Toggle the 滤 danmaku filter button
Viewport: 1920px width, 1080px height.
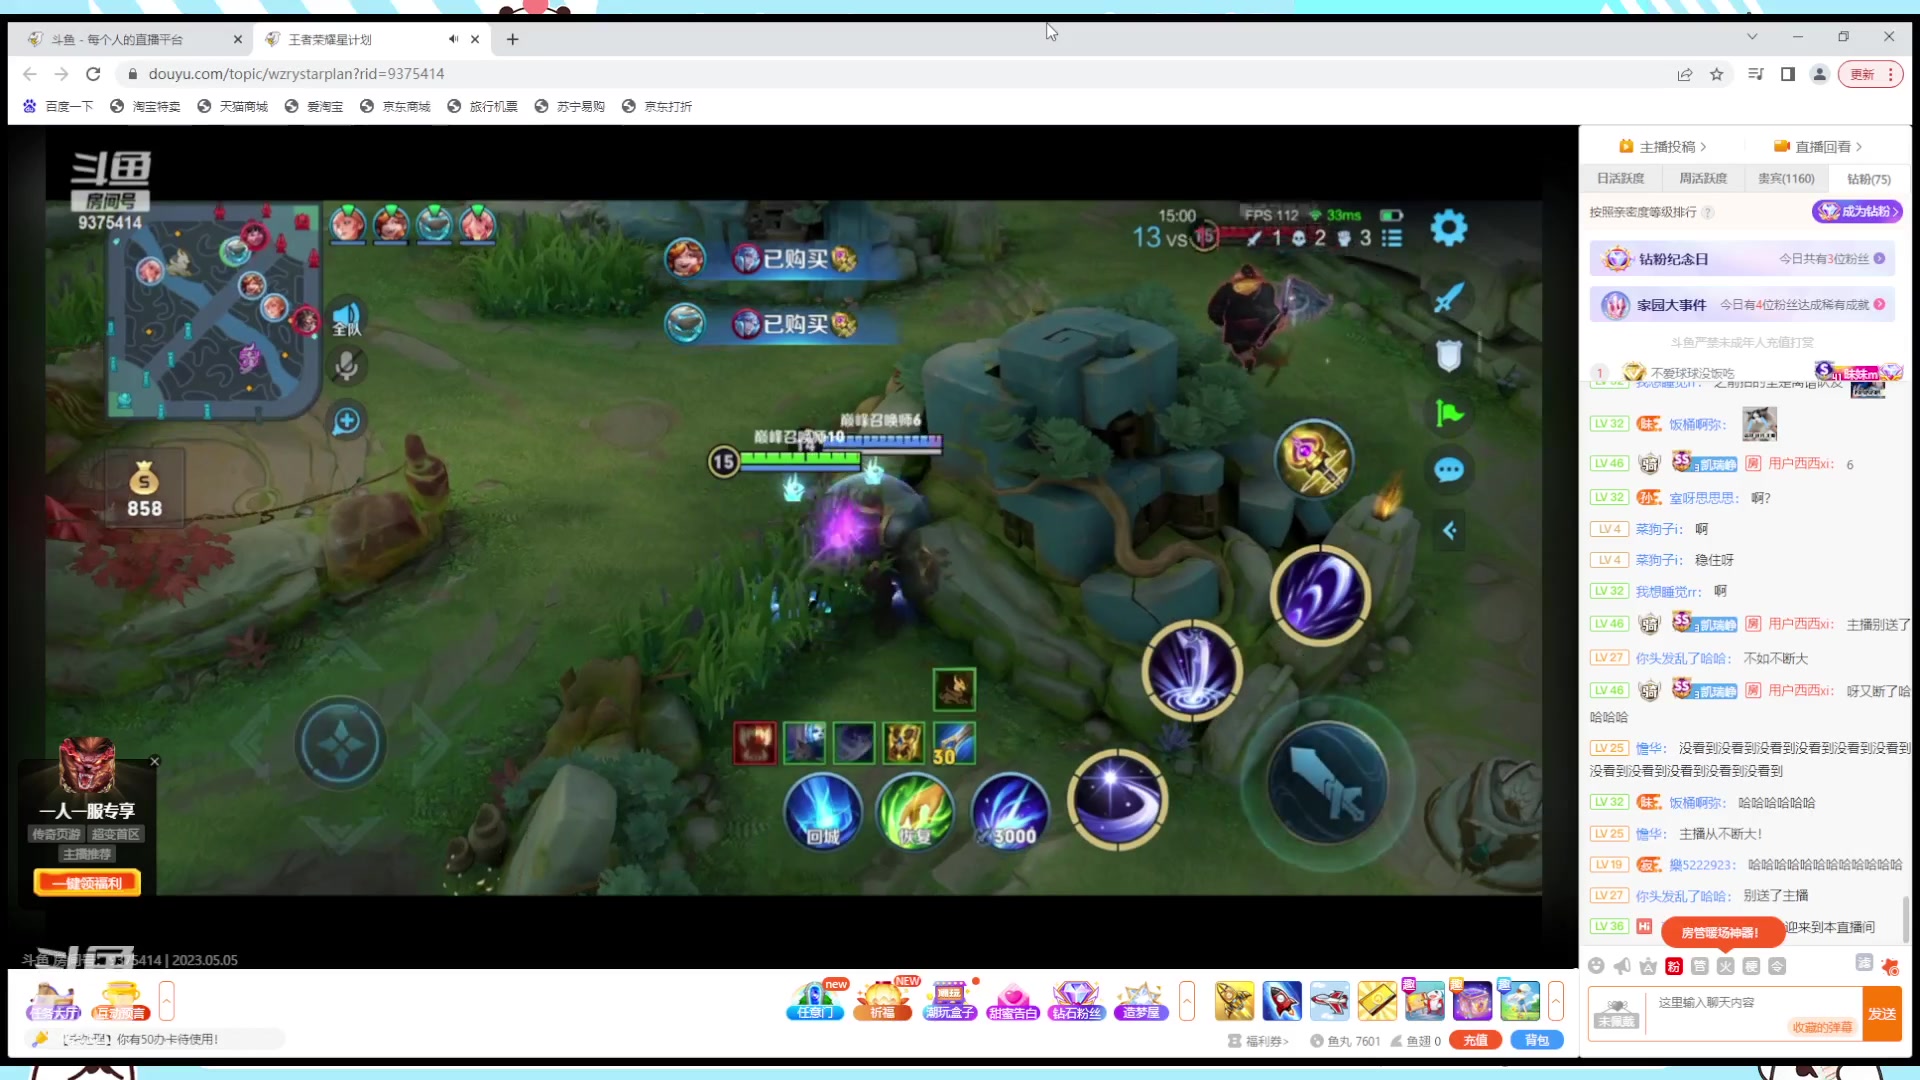click(1864, 962)
